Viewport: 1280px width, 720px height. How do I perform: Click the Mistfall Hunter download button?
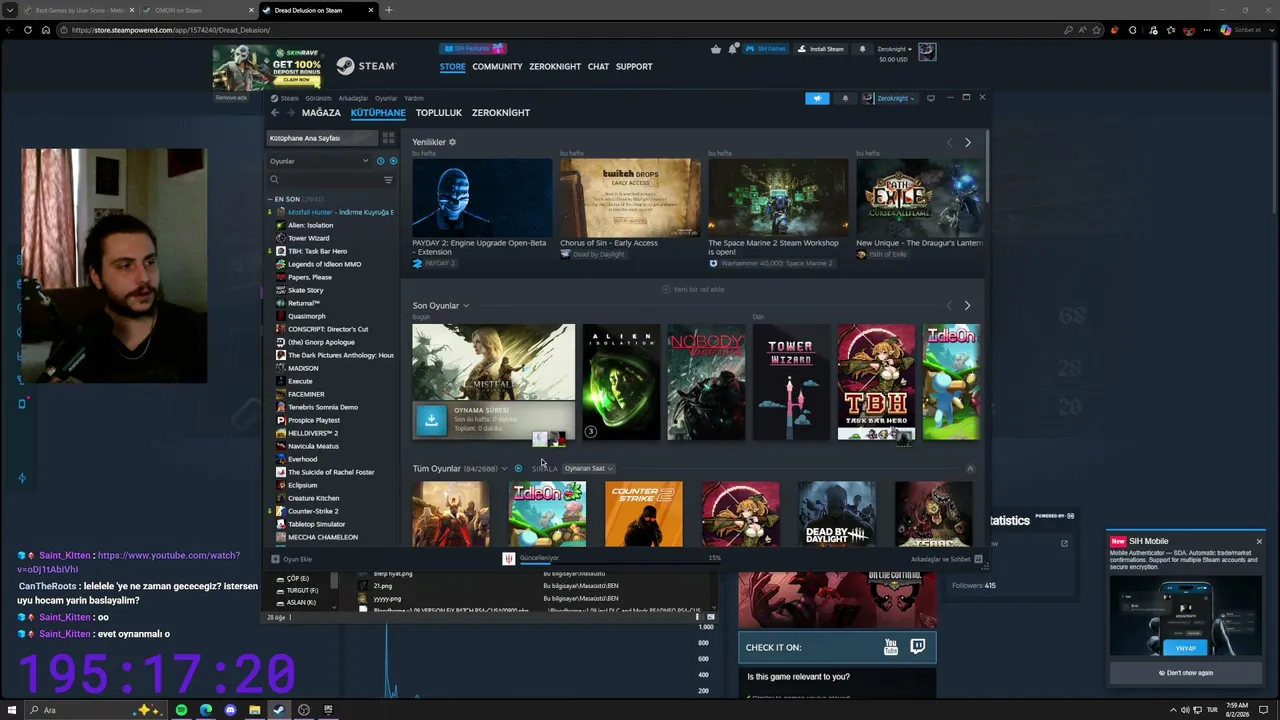tap(431, 420)
